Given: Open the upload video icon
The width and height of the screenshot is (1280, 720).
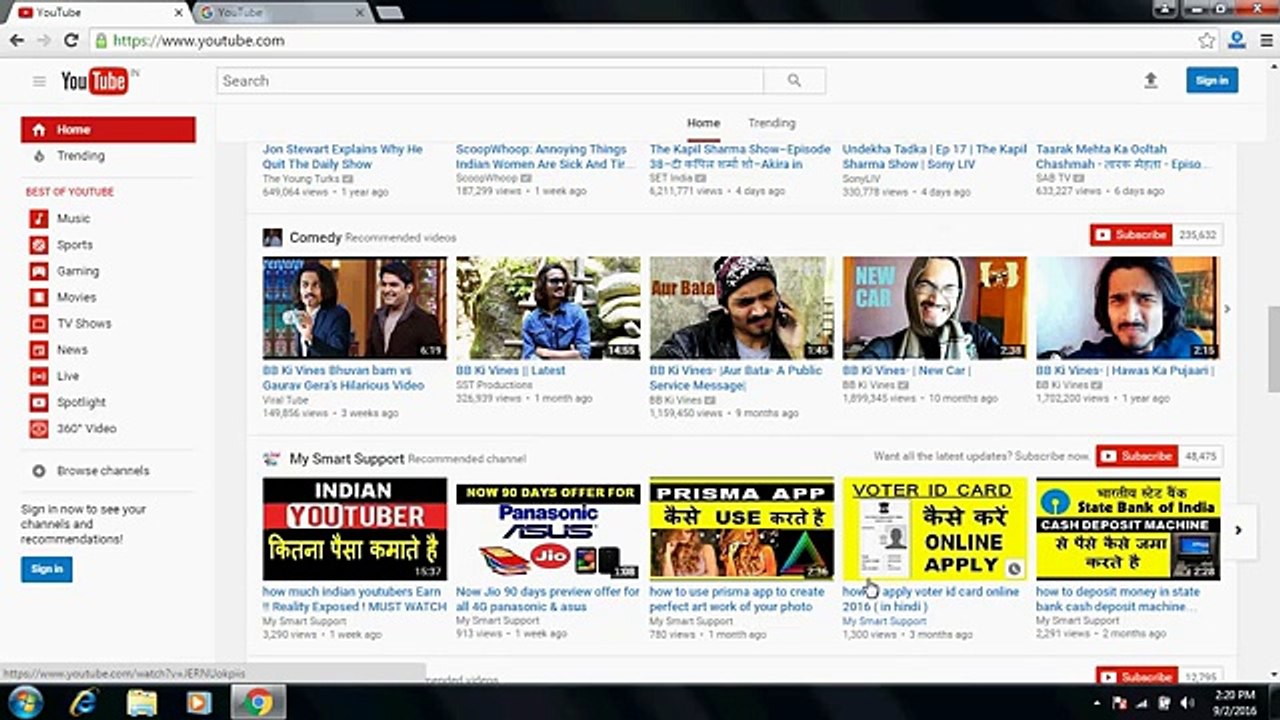Looking at the screenshot, I should point(1151,81).
